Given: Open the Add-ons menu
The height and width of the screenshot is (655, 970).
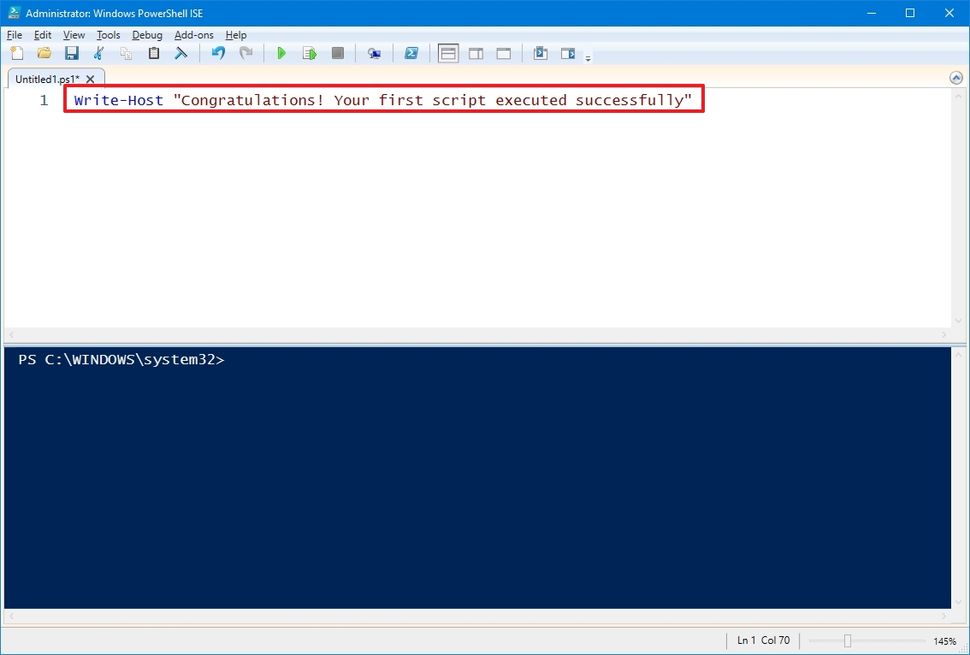Looking at the screenshot, I should click(x=193, y=34).
